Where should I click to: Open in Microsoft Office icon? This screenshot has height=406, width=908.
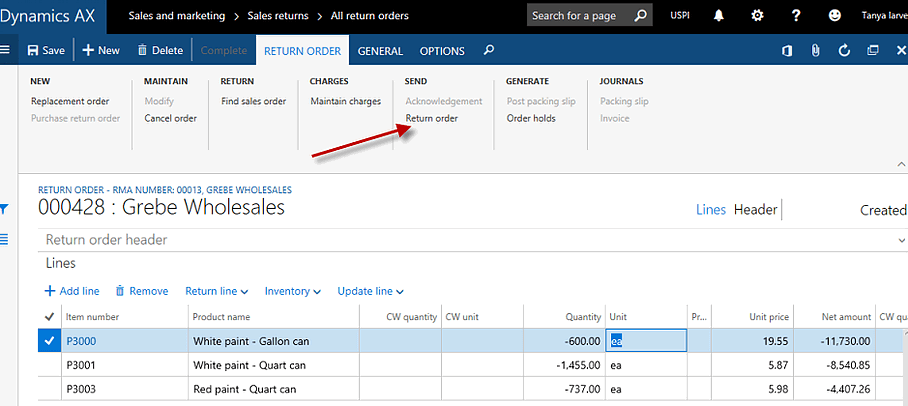click(x=786, y=50)
